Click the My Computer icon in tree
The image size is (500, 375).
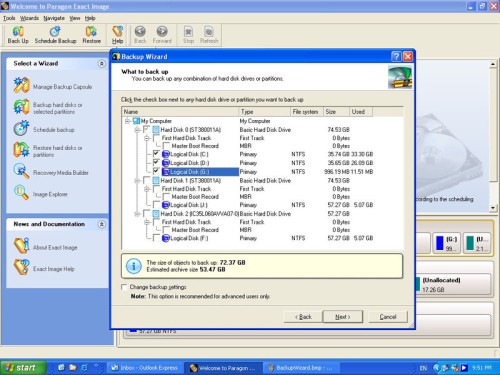tap(136, 121)
